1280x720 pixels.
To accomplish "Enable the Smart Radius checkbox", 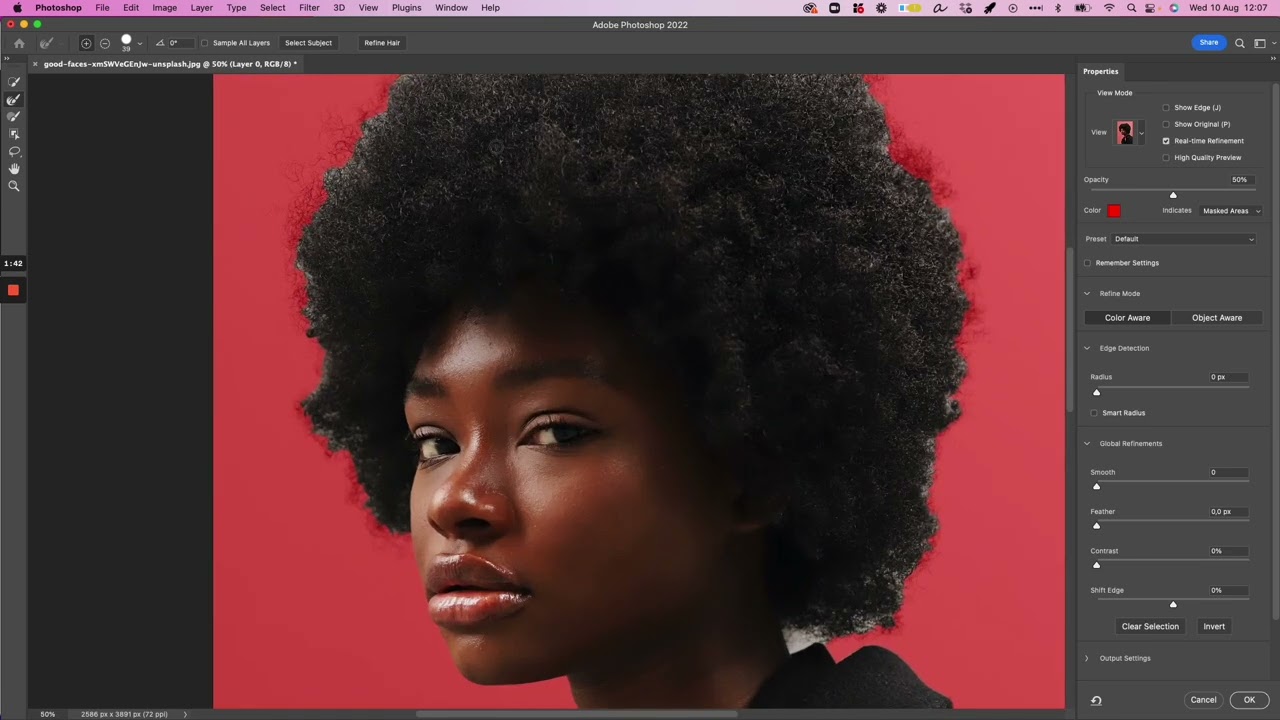I will tap(1094, 413).
